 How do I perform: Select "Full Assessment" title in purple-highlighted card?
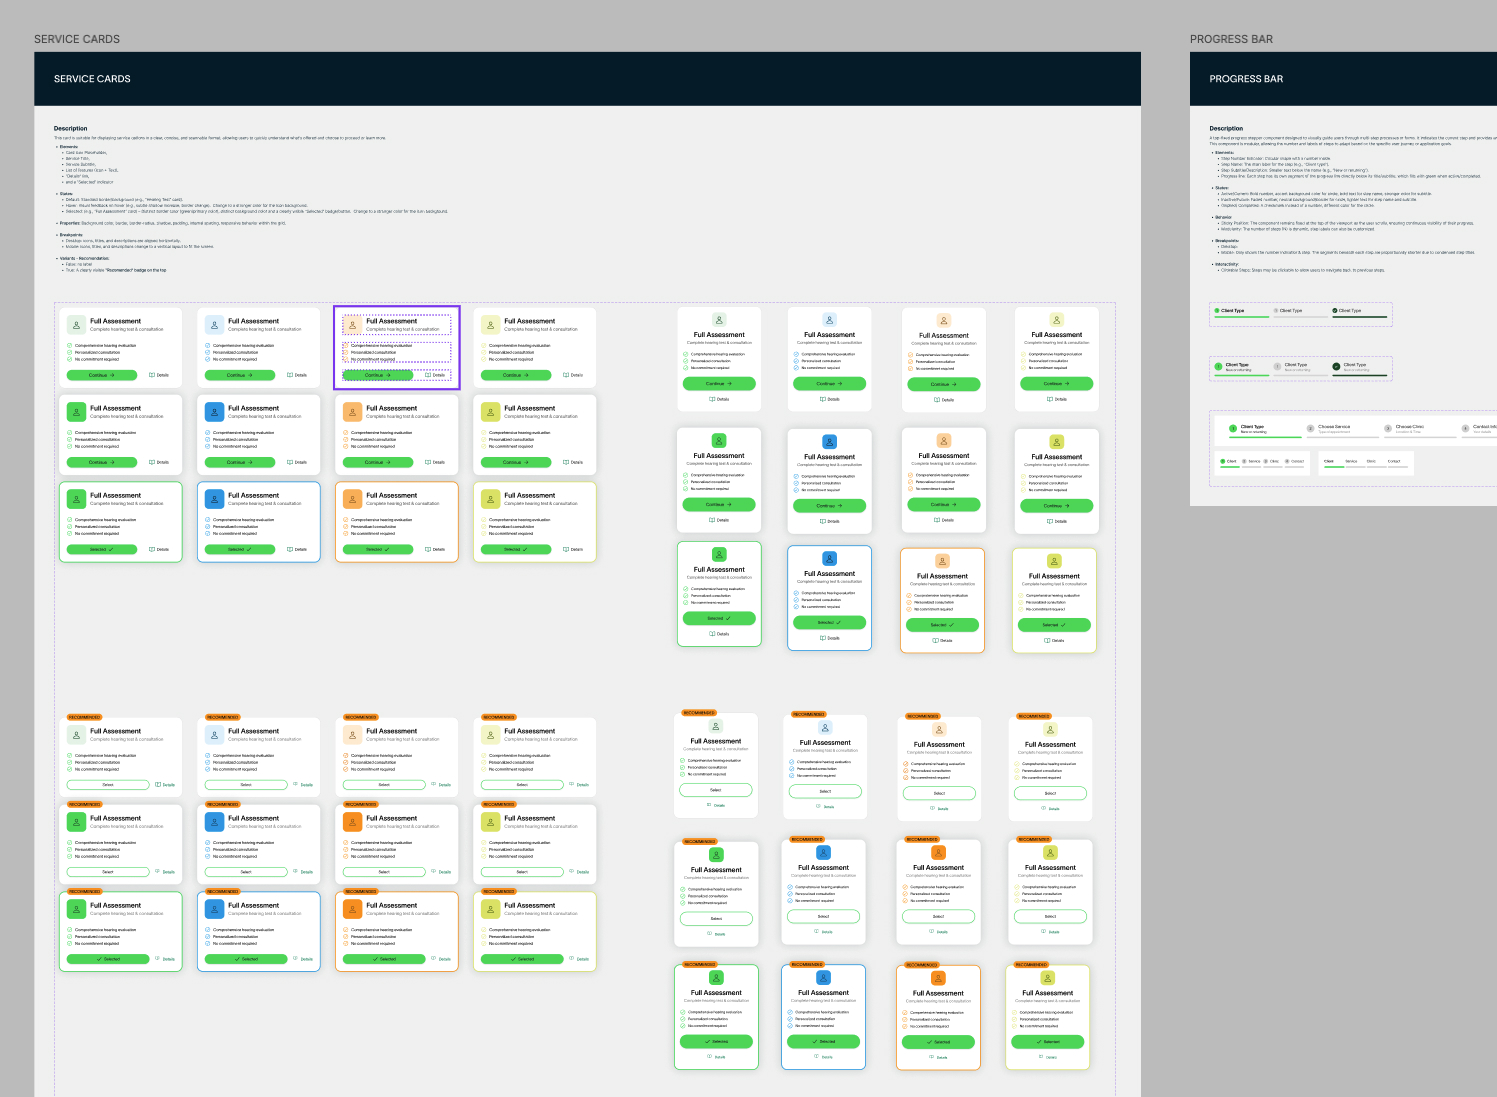point(392,321)
